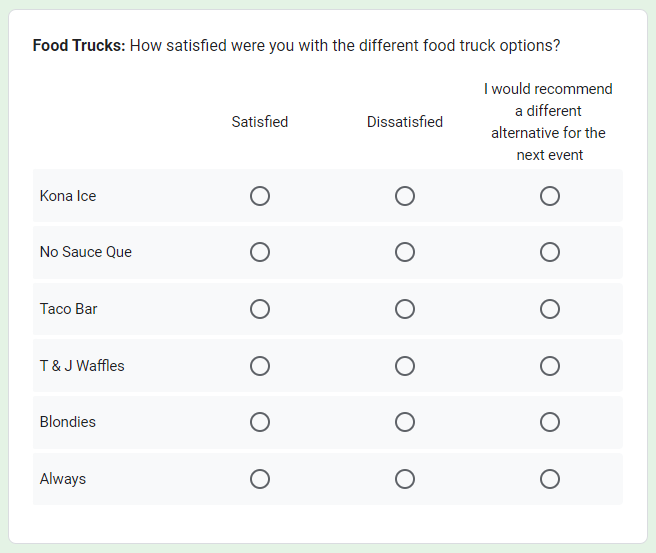Recommend alternative for T & J Waffles
Viewport: 656px width, 553px height.
coord(549,366)
